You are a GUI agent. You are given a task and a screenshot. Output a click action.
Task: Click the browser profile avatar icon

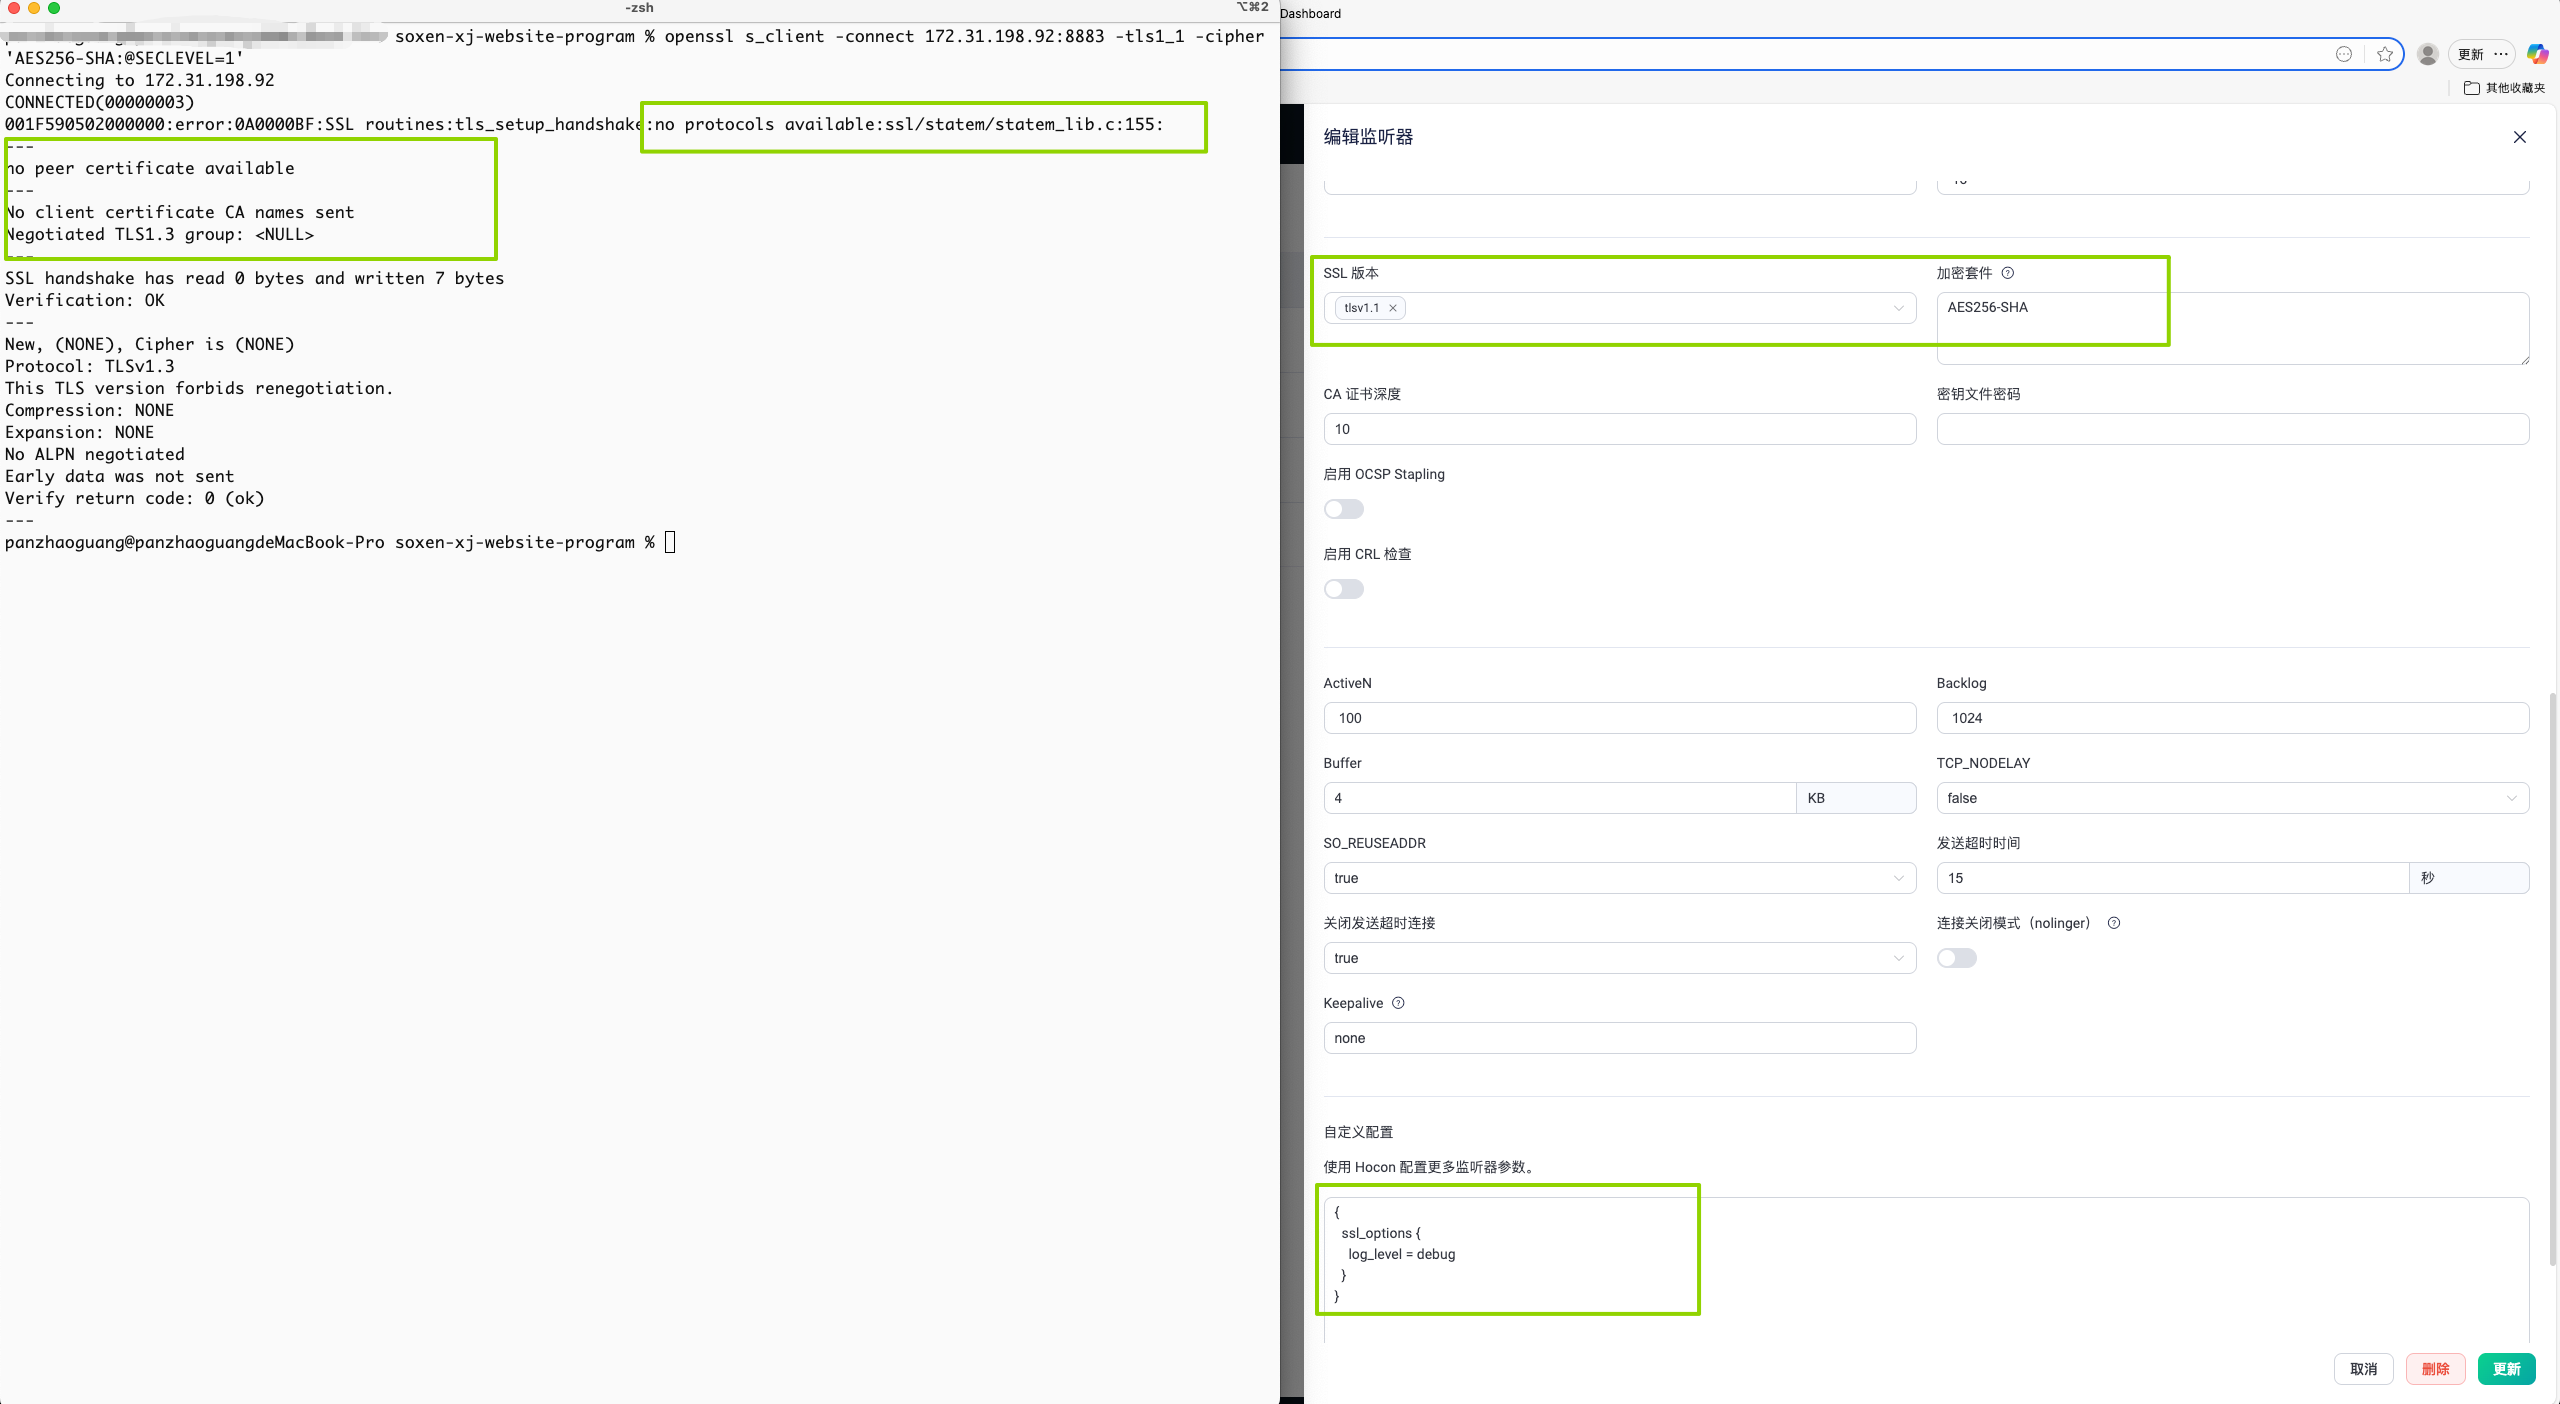(2427, 54)
